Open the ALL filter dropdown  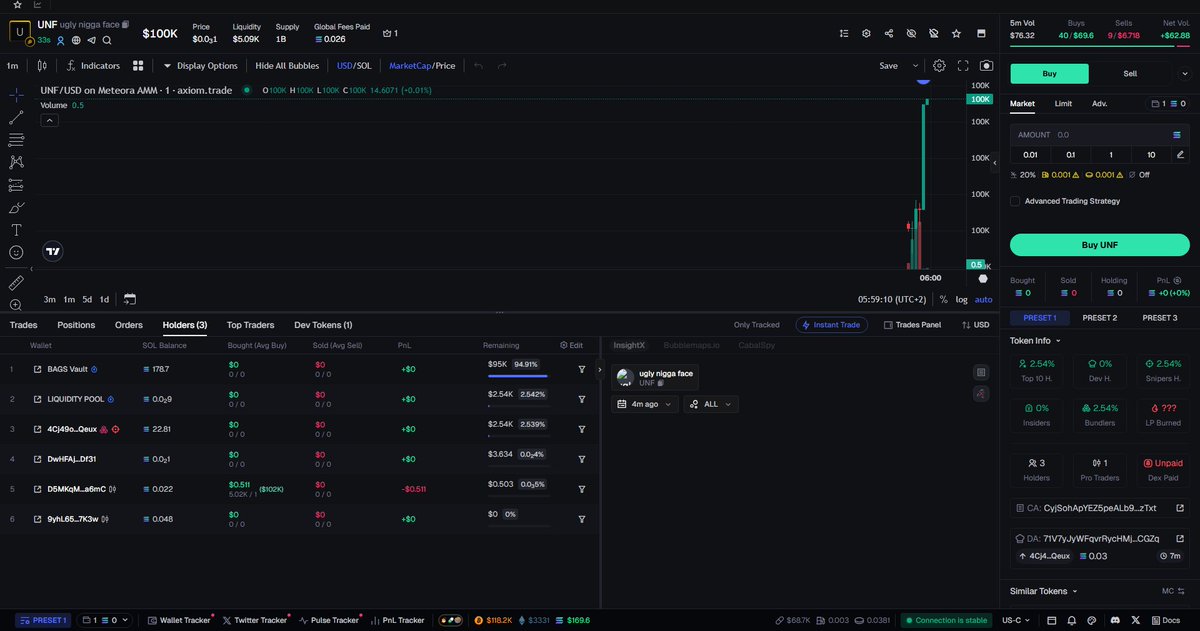click(711, 404)
